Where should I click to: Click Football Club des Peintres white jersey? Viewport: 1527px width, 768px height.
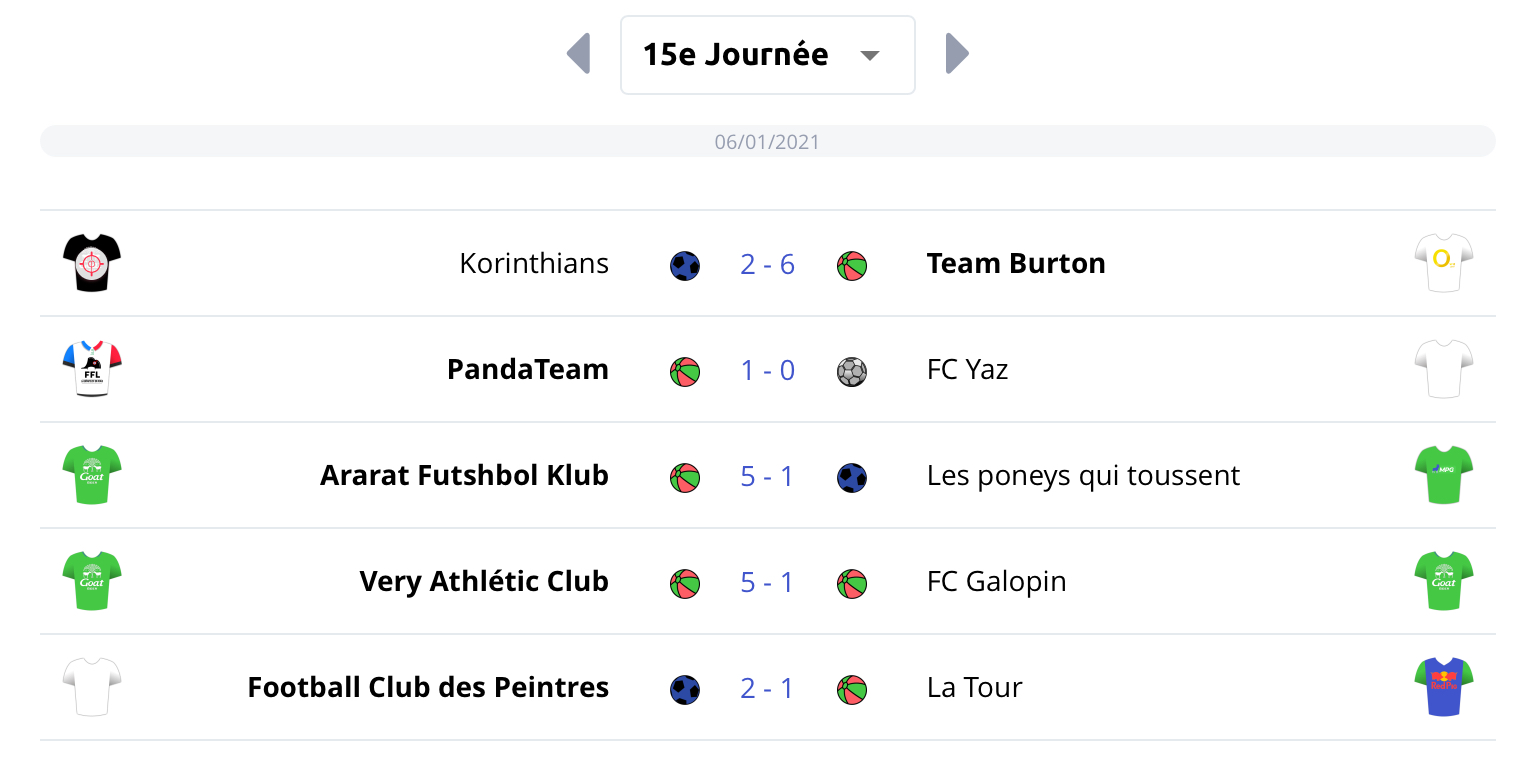tap(91, 687)
